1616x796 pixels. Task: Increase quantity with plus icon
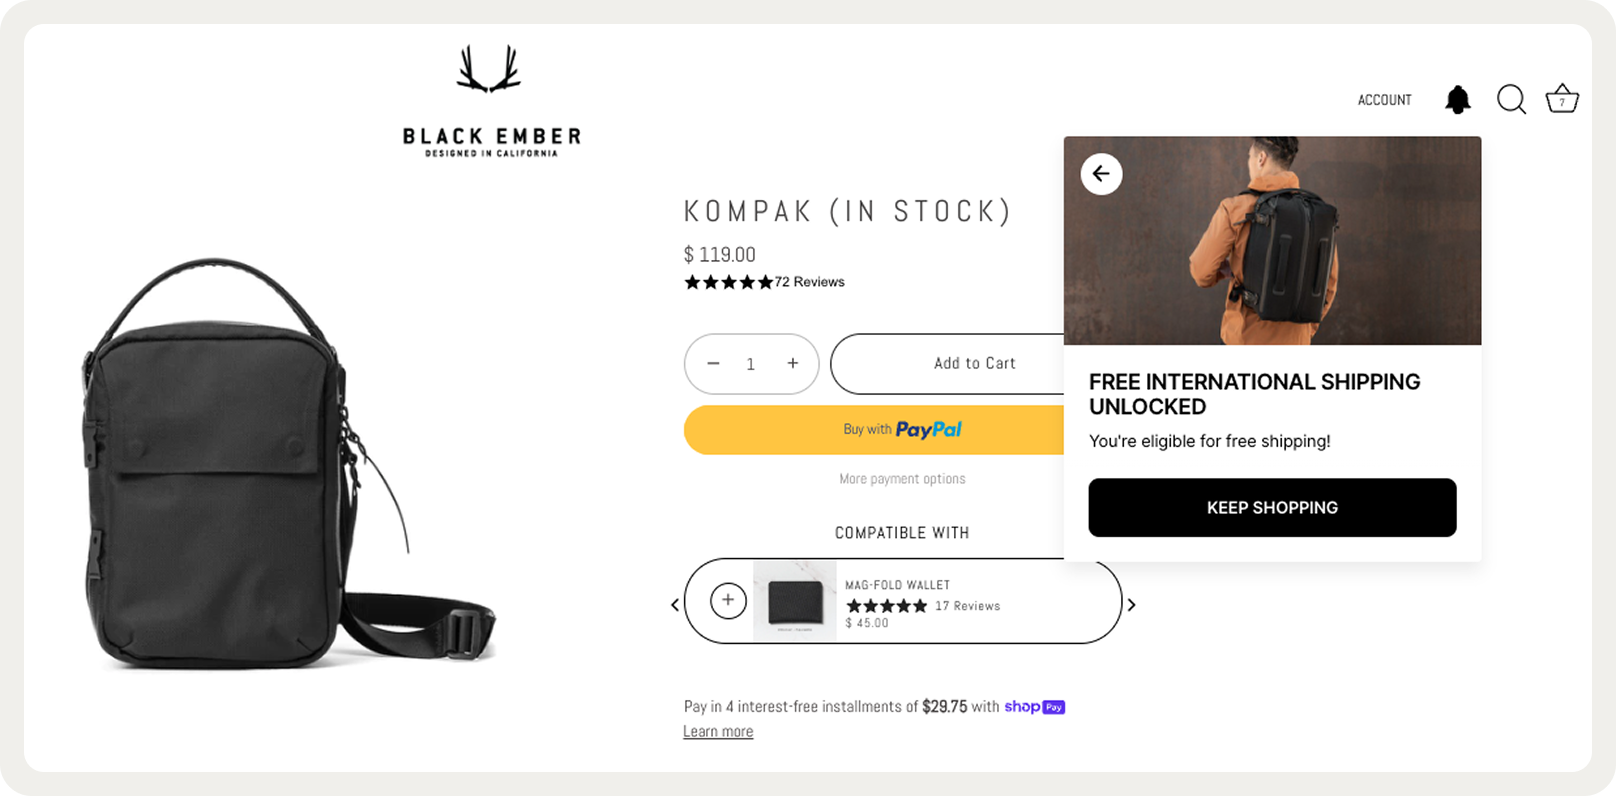point(793,364)
